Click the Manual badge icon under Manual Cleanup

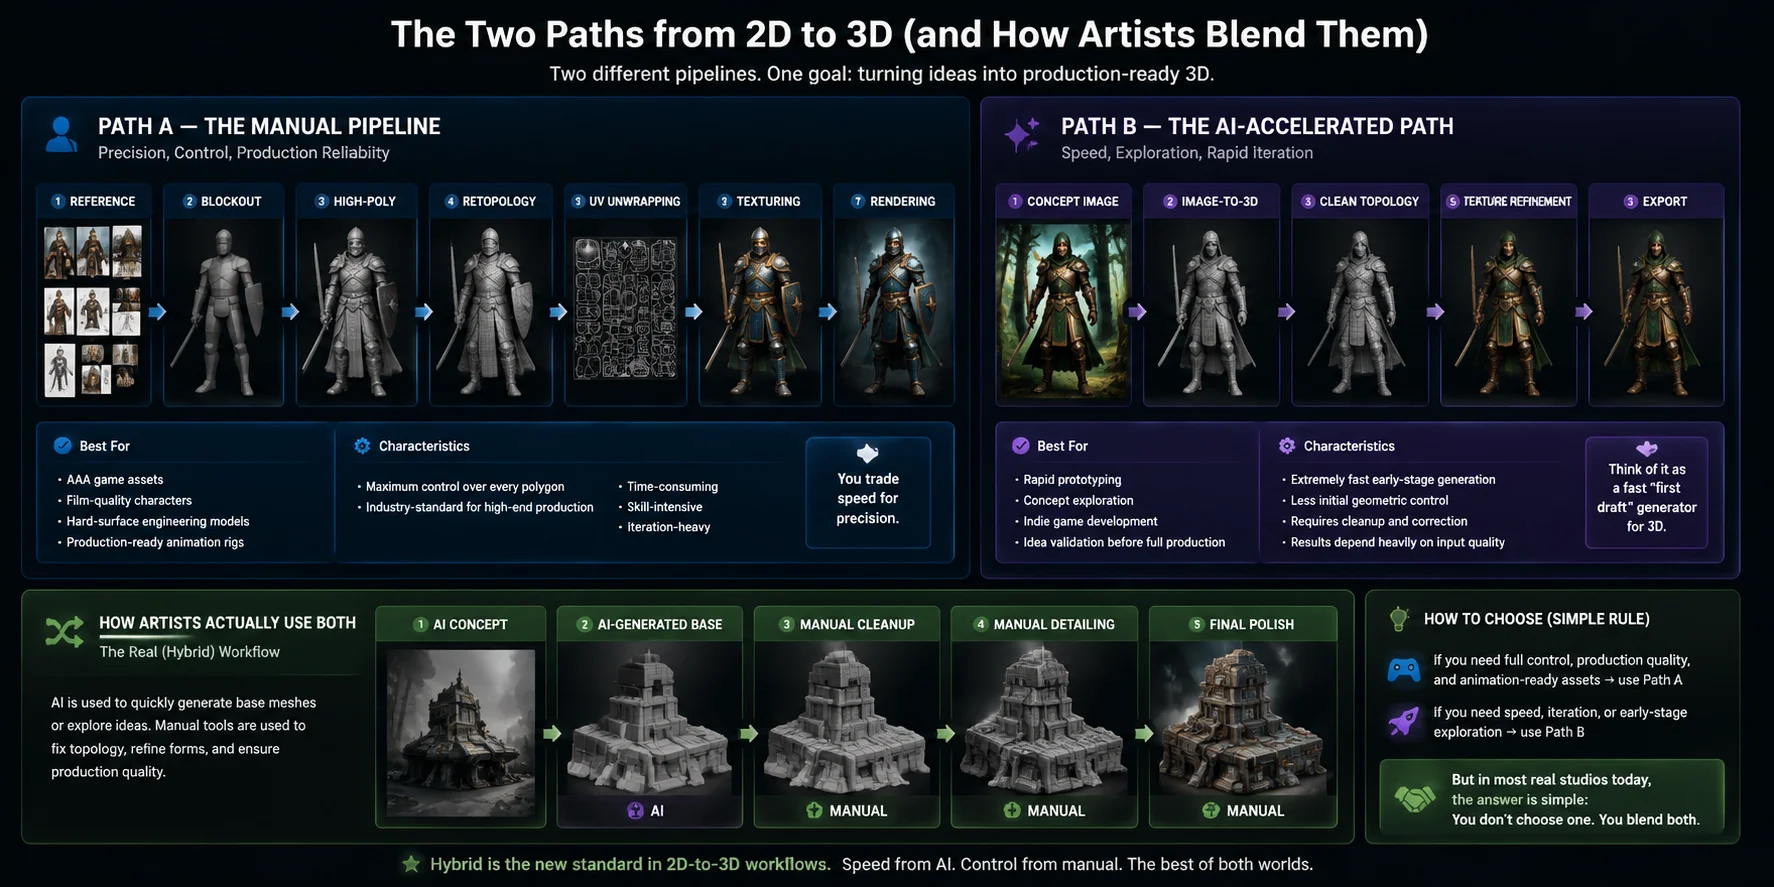pos(814,811)
